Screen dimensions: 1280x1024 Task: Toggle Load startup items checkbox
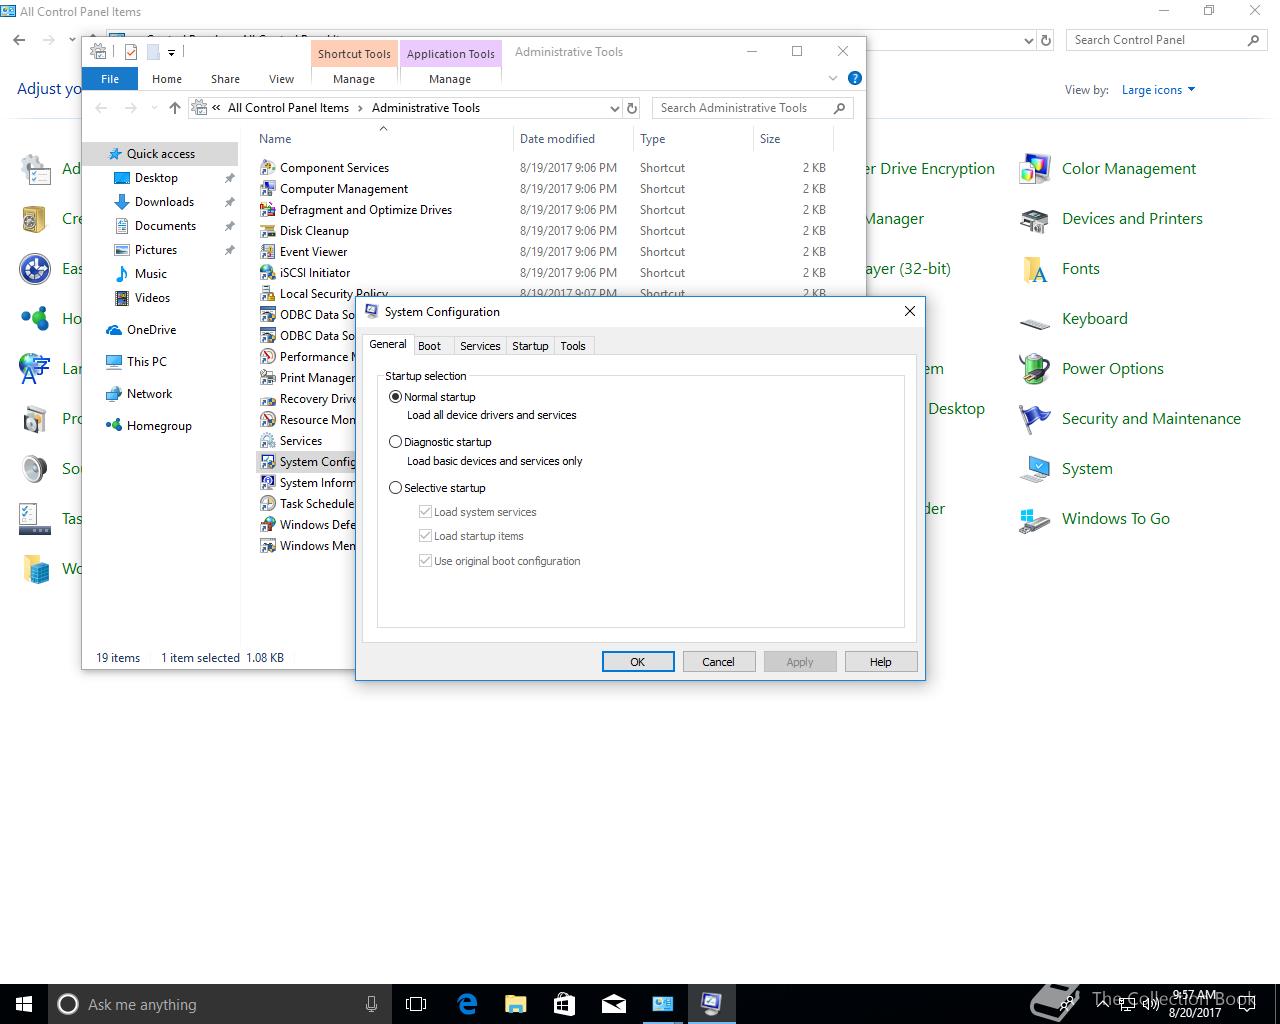[425, 536]
